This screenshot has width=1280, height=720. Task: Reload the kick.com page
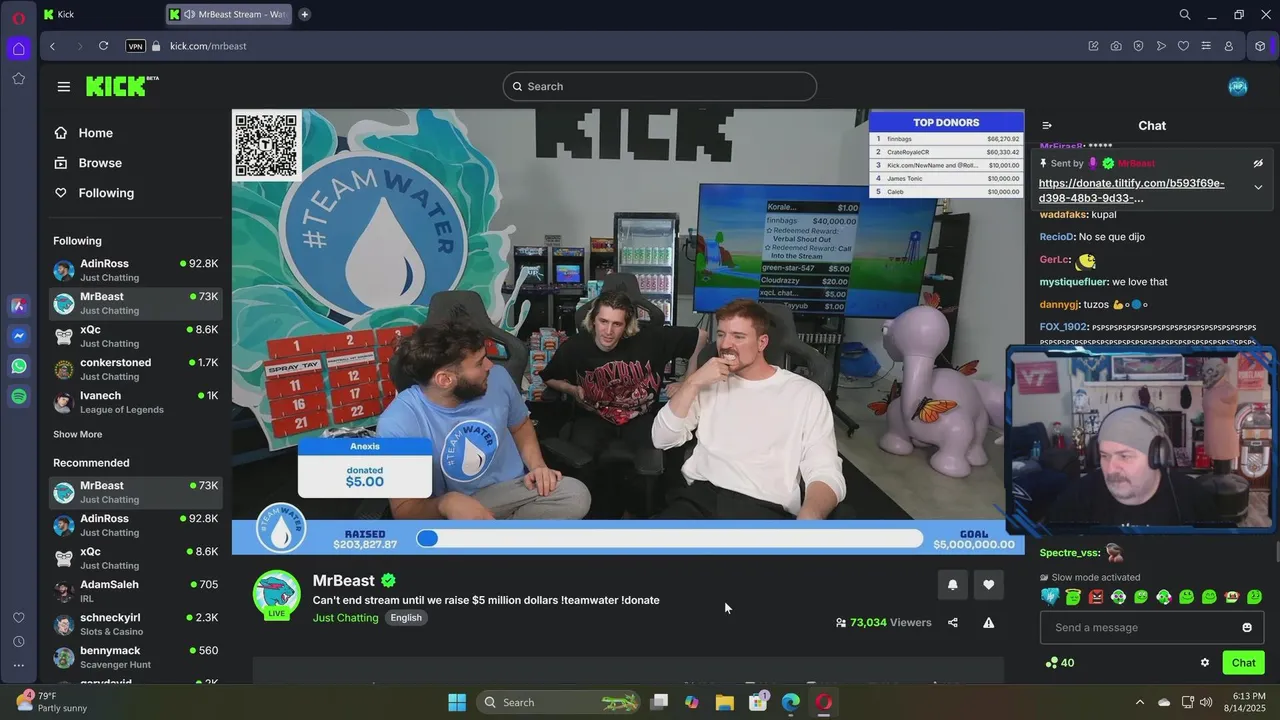coord(103,46)
